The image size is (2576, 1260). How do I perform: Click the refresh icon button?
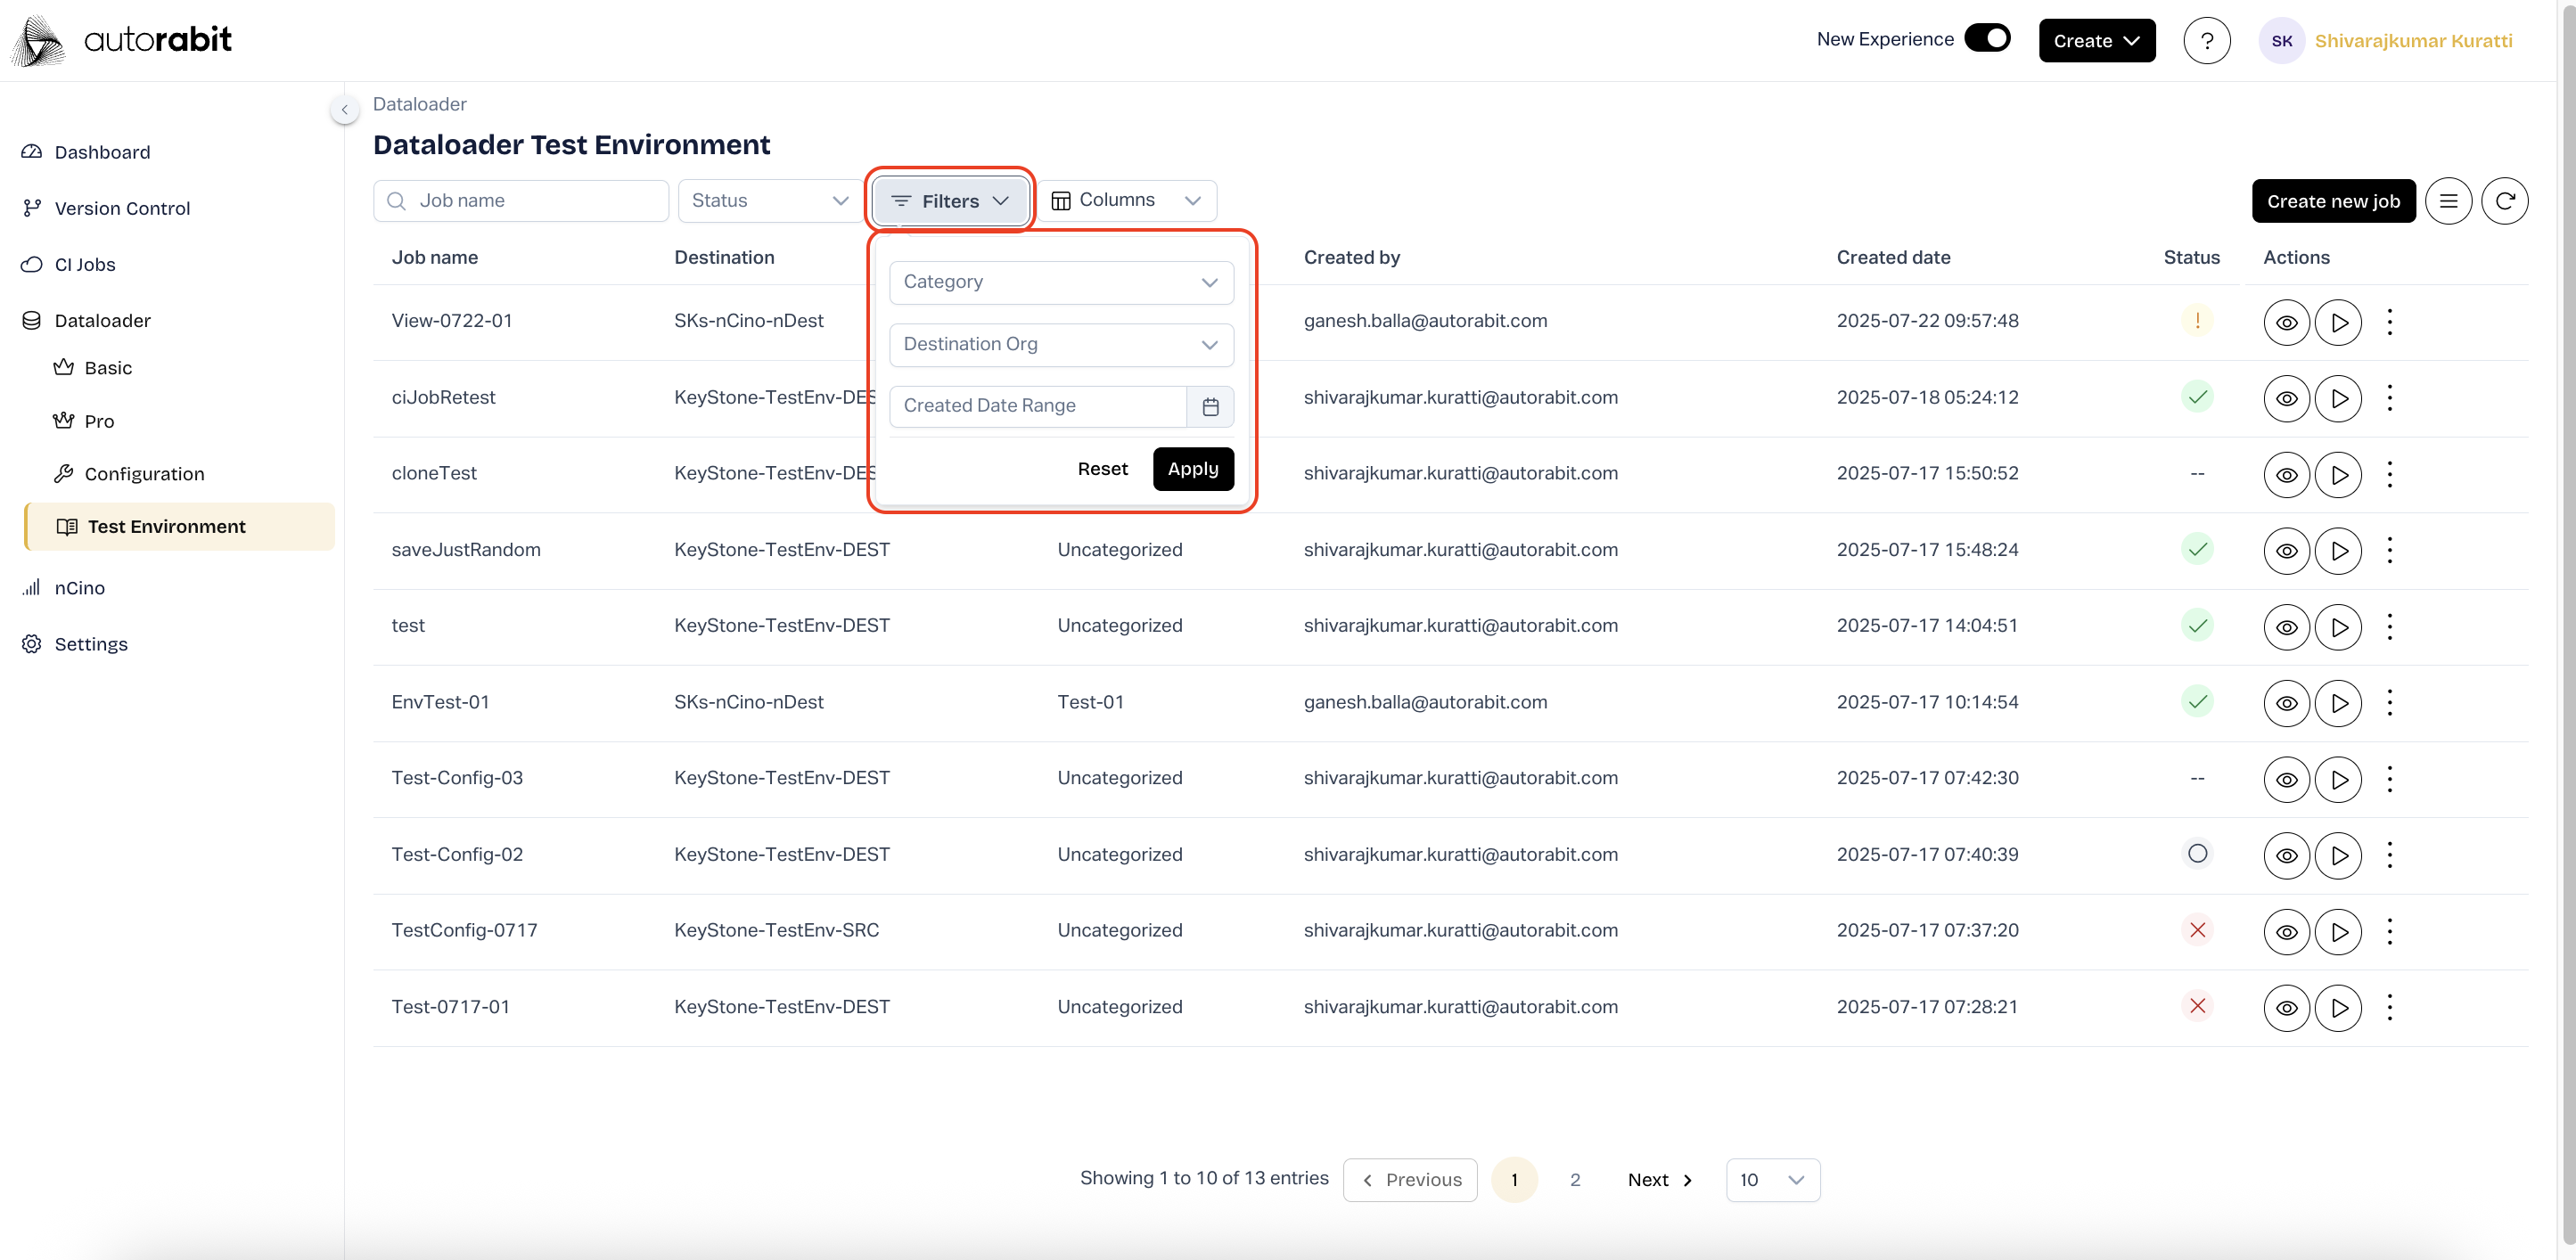coord(2504,201)
